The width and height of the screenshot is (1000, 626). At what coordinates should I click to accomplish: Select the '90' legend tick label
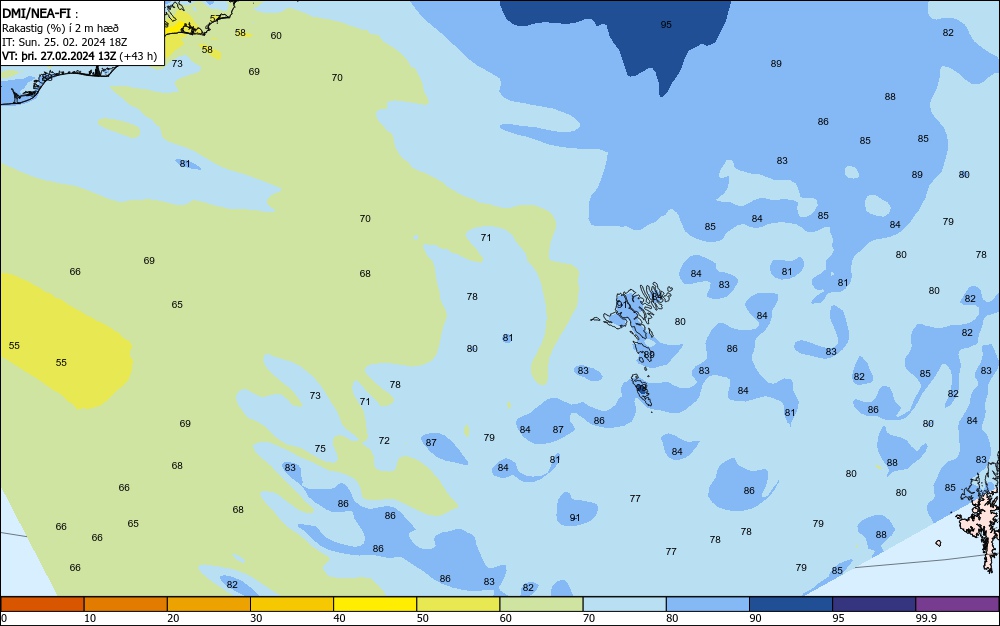click(755, 618)
